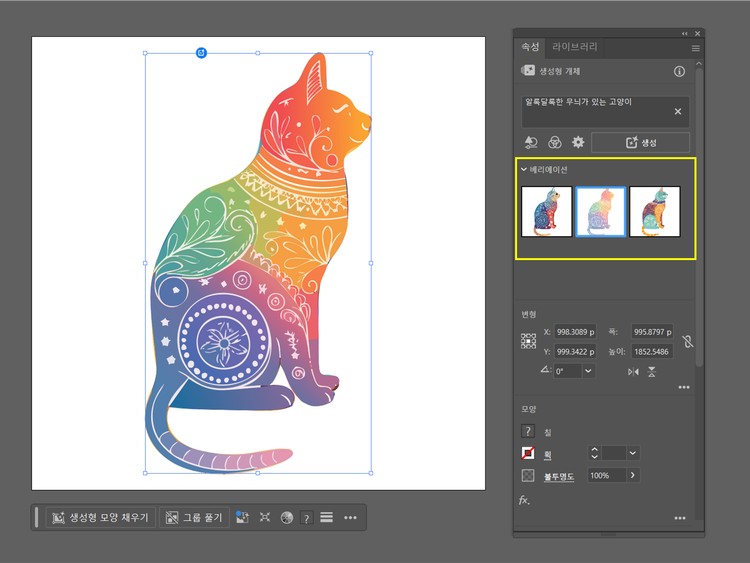Open generative settings gear icon
The height and width of the screenshot is (563, 750).
click(578, 143)
